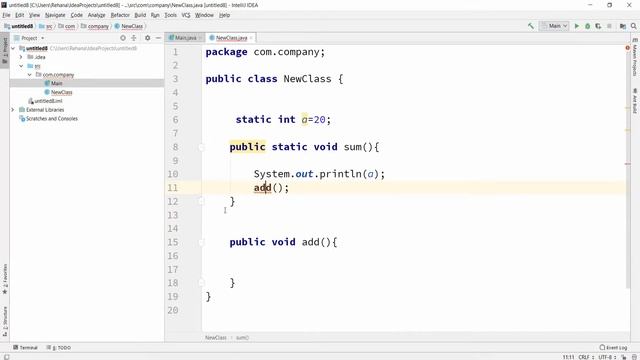This screenshot has width=640, height=360.
Task: Collapse all in Project panel
Action: [134, 38]
